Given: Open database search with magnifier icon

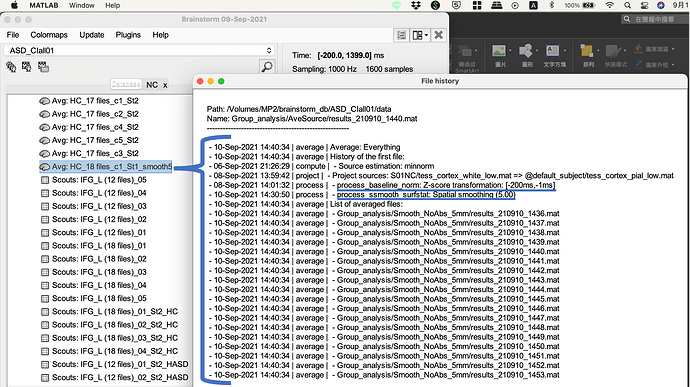Looking at the screenshot, I should (267, 67).
